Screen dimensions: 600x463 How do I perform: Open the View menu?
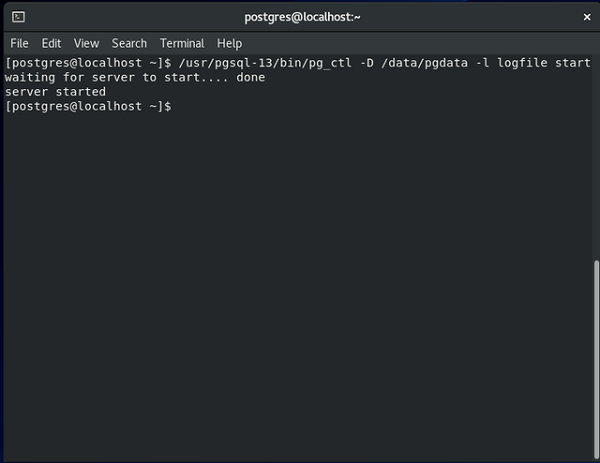(x=86, y=43)
